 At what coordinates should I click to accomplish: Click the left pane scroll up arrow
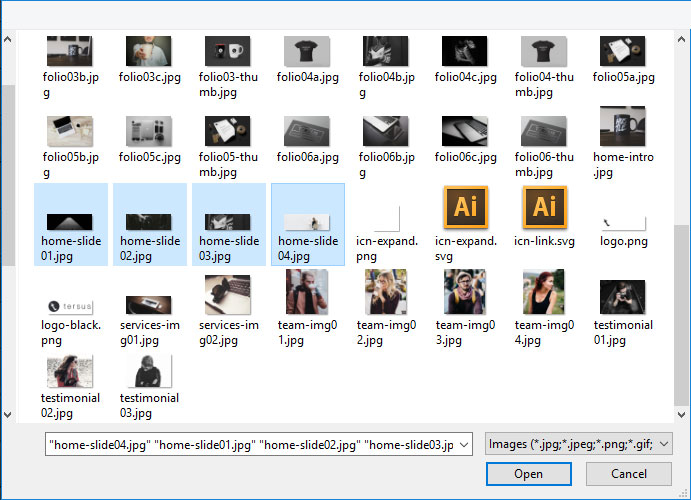coord(8,39)
